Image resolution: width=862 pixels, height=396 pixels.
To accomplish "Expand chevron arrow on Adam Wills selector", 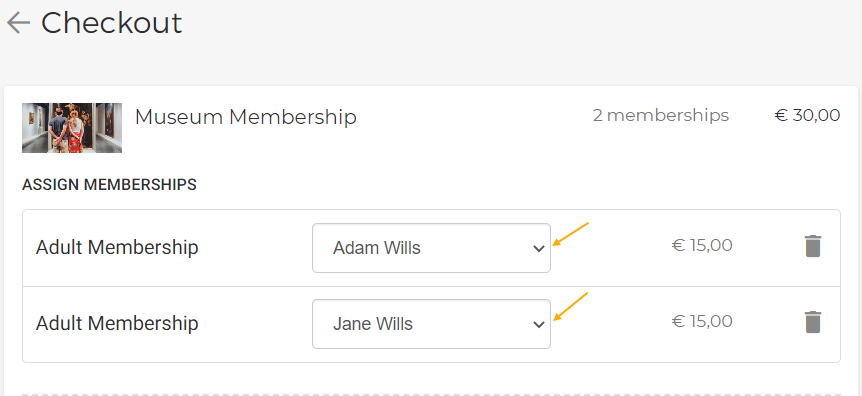I will click(x=539, y=249).
